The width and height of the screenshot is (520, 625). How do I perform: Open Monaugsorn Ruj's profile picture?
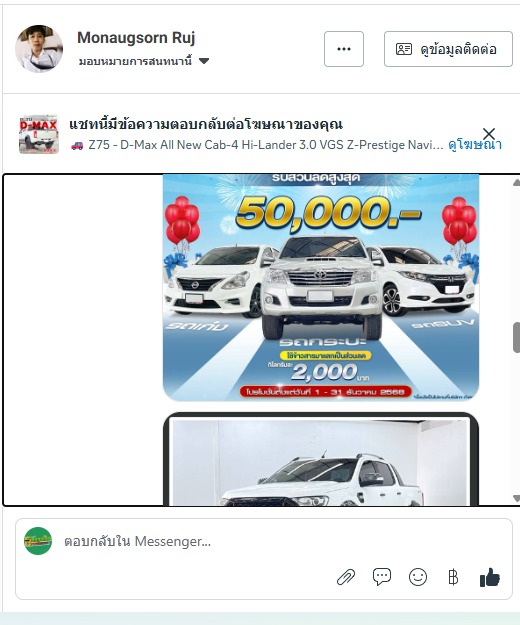(x=39, y=49)
